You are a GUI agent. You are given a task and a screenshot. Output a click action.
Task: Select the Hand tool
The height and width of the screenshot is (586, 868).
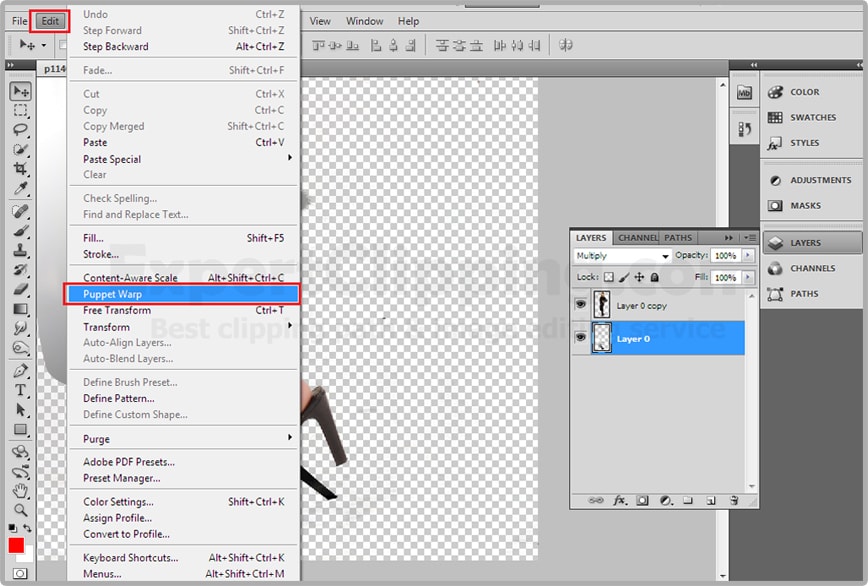20,490
